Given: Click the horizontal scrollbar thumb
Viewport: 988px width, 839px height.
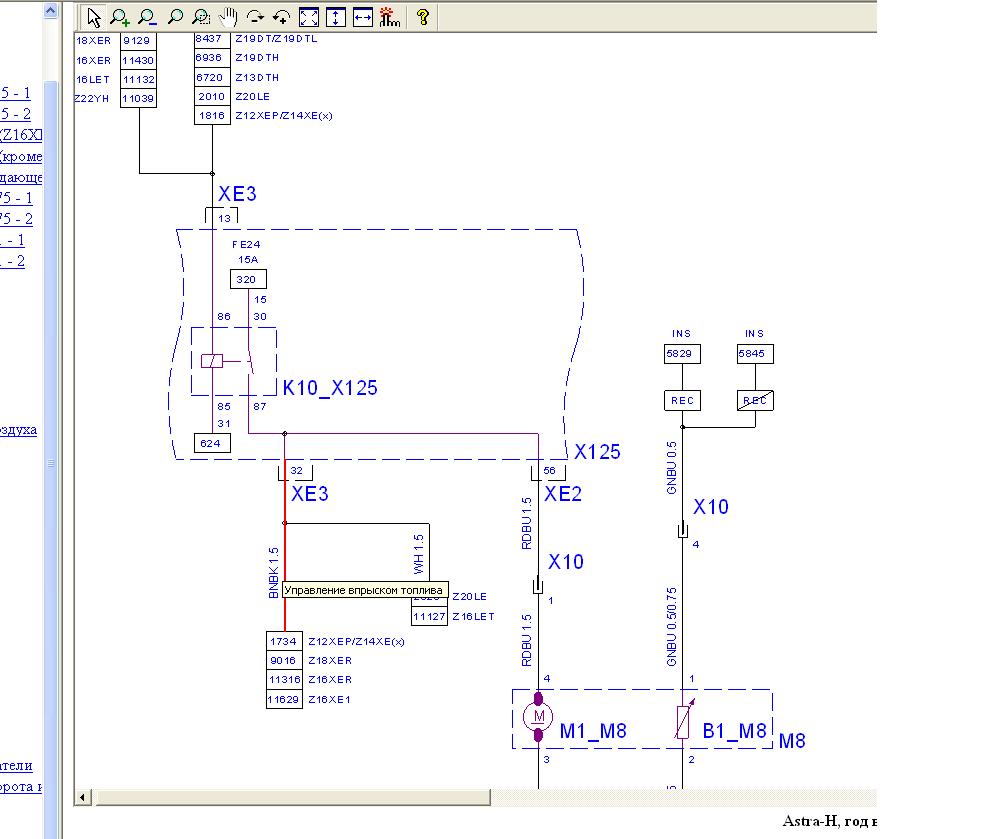Looking at the screenshot, I should point(293,797).
